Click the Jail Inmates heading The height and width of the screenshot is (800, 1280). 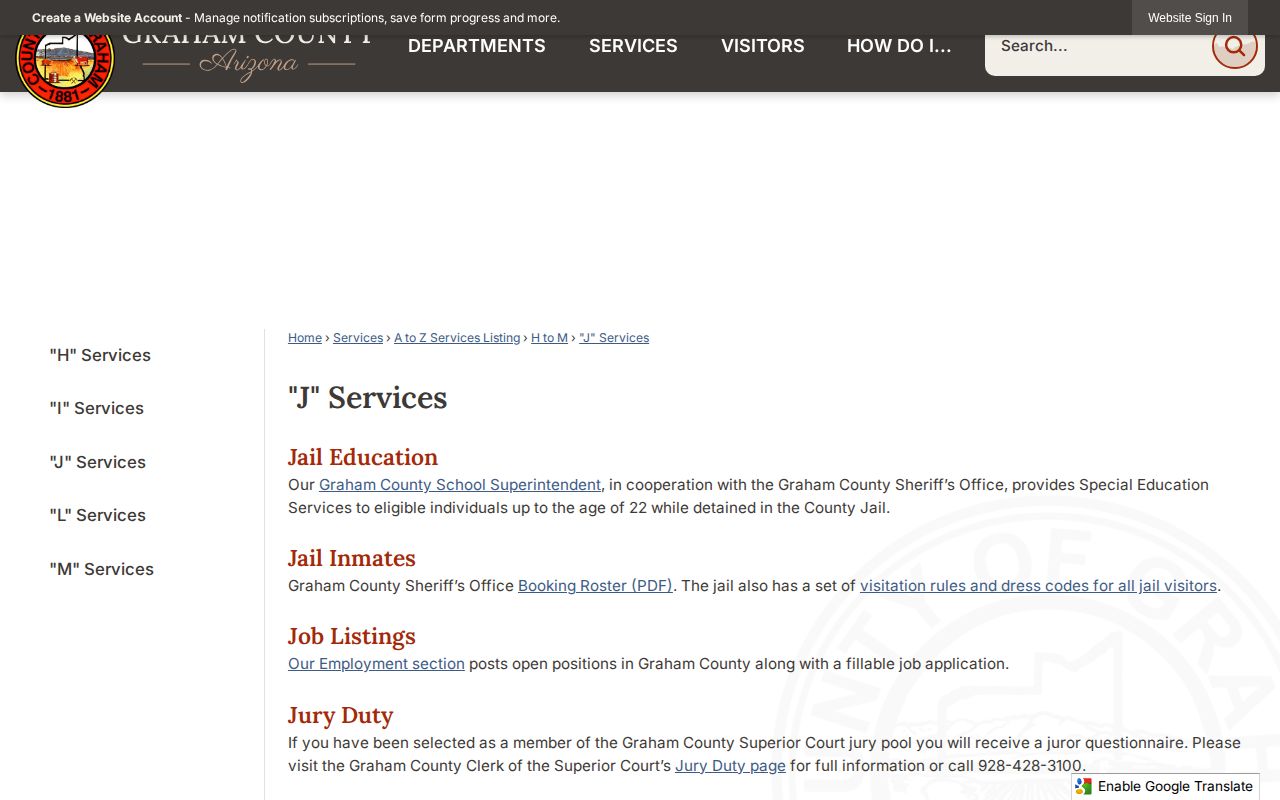tap(352, 558)
